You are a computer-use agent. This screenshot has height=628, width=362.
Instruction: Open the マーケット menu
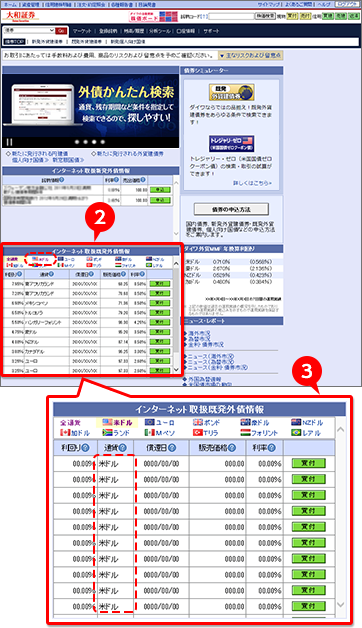82,31
